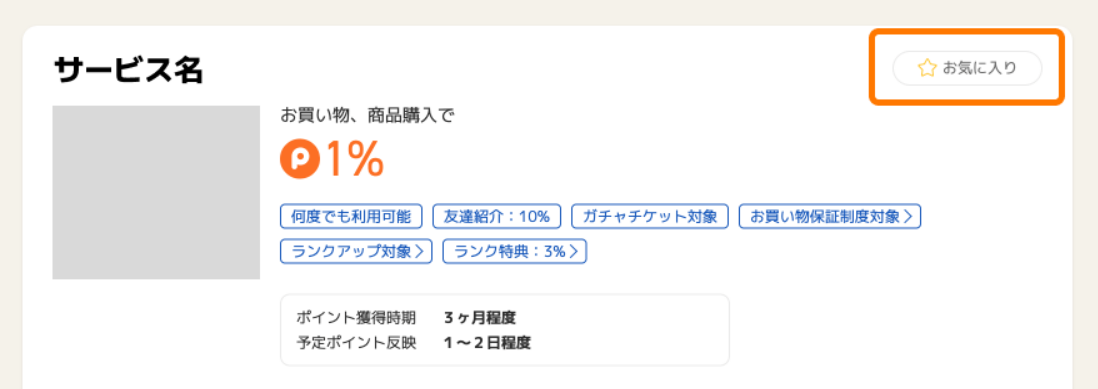Click the orange P point icon
The width and height of the screenshot is (1098, 389).
click(300, 160)
